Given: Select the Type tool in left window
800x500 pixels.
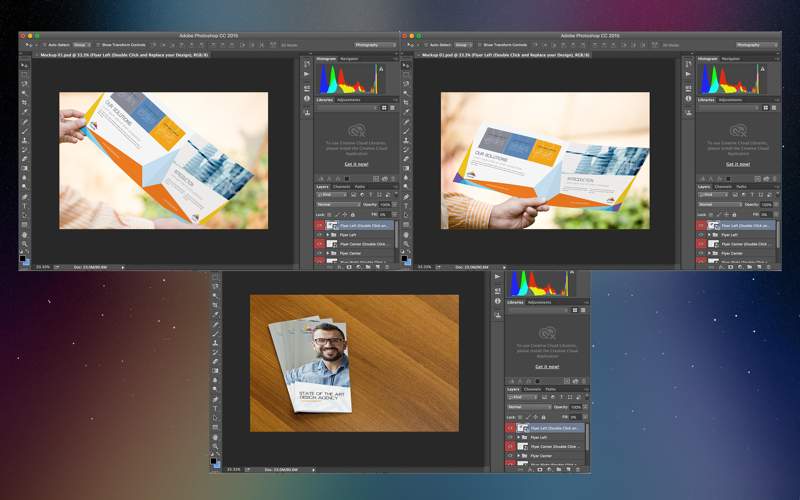Looking at the screenshot, I should pyautogui.click(x=24, y=206).
